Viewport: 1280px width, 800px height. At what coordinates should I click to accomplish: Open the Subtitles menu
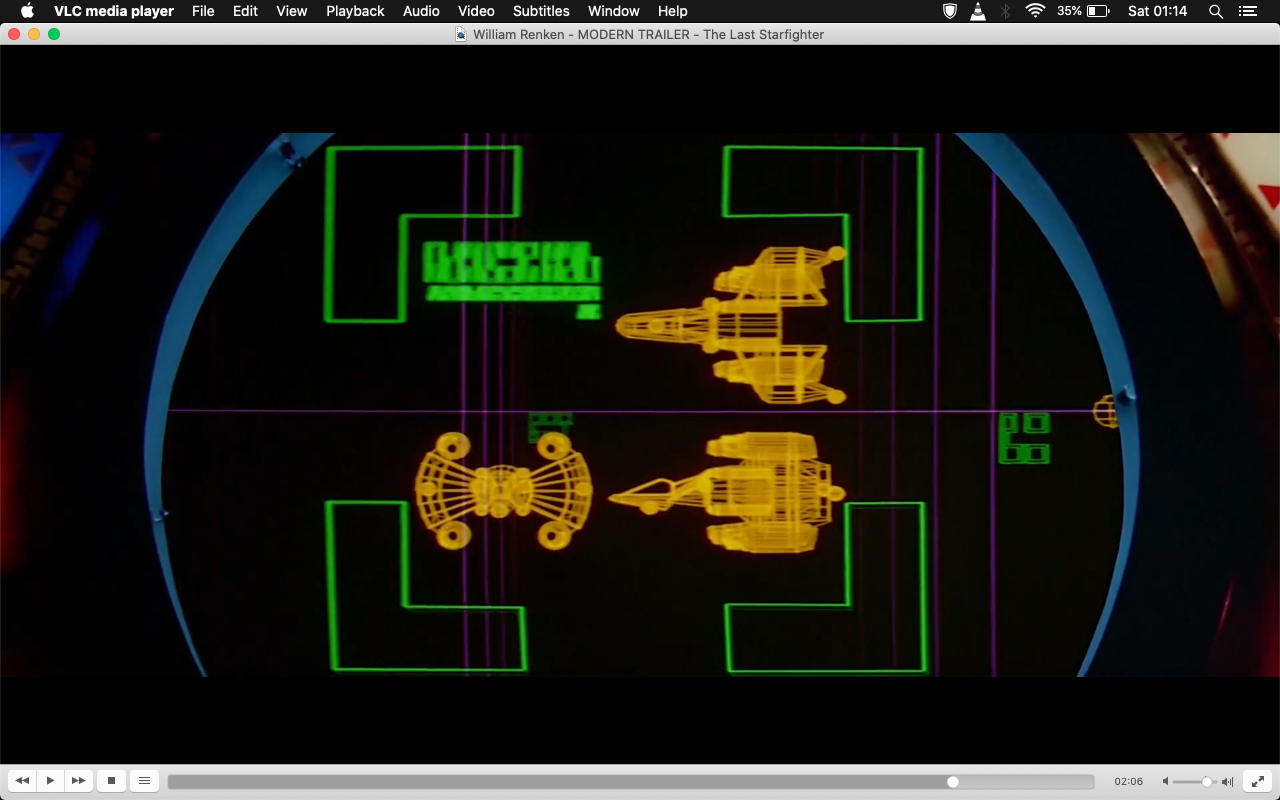click(541, 11)
